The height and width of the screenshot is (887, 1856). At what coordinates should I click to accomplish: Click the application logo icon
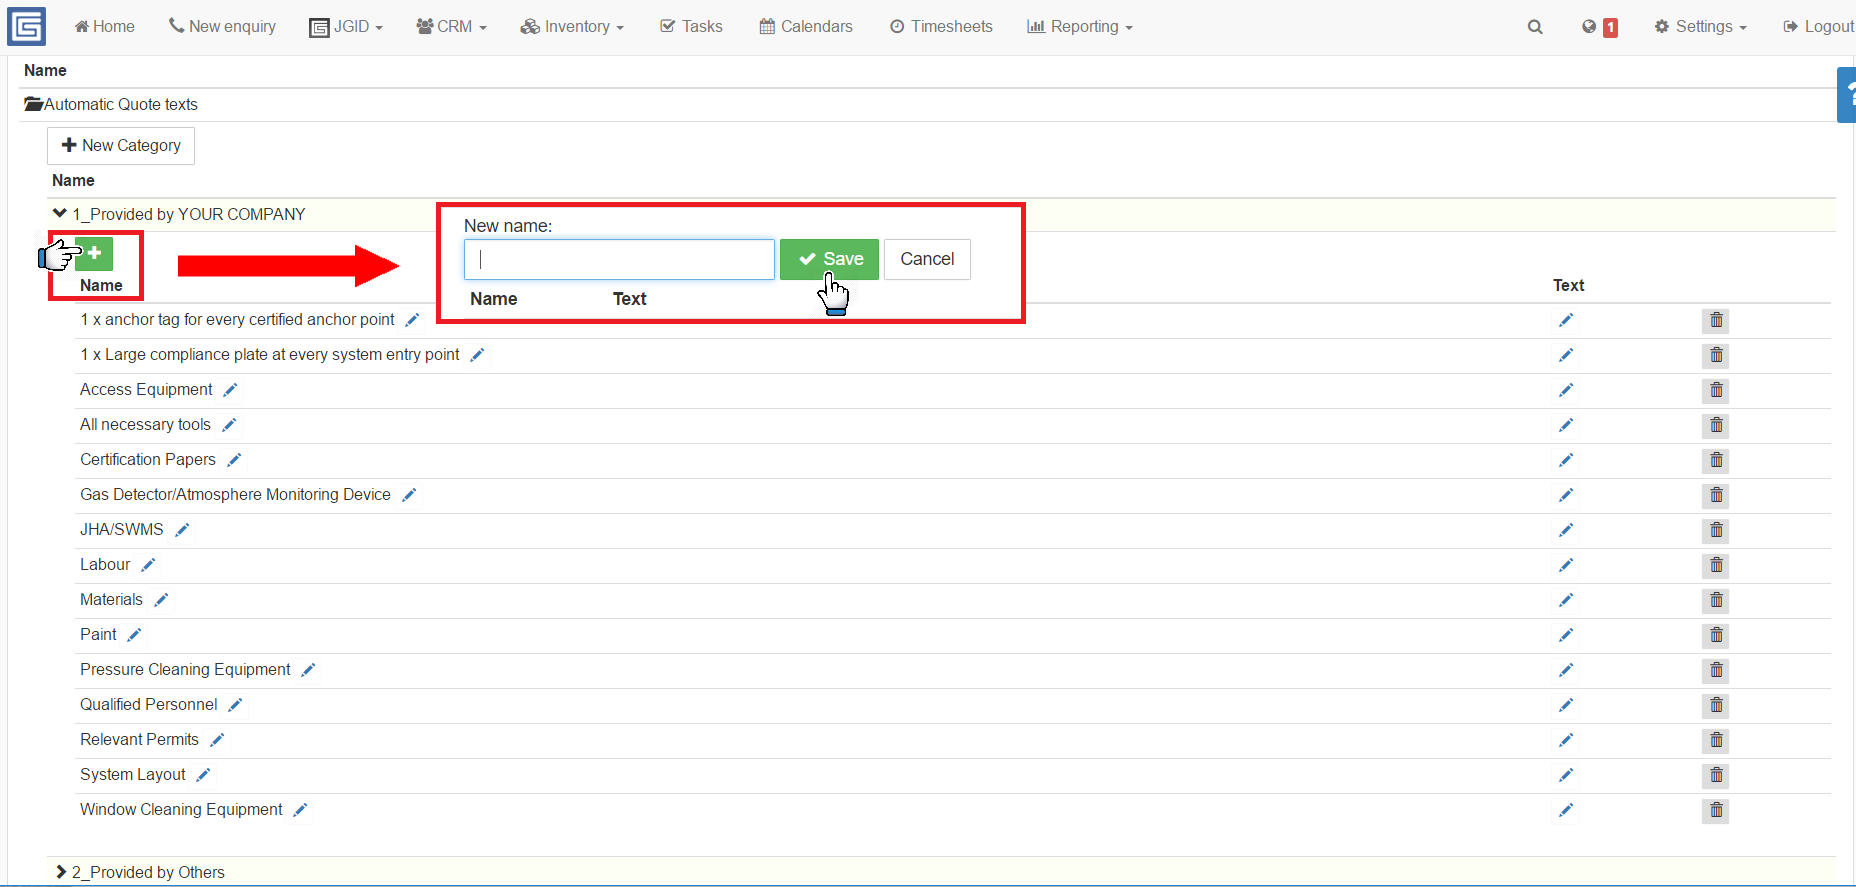pyautogui.click(x=27, y=27)
